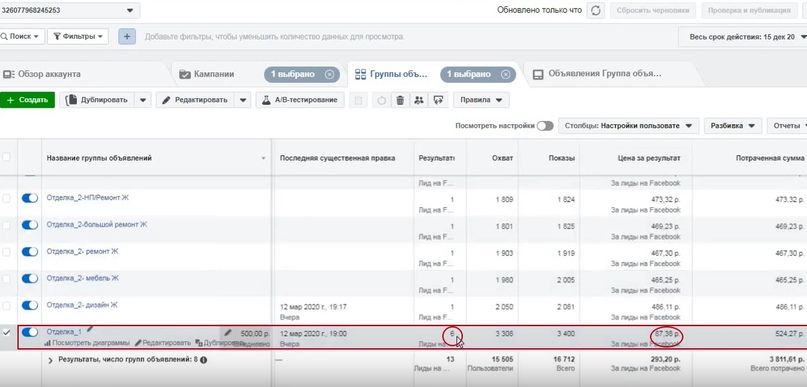Click the Дублировать button
Image resolution: width=807 pixels, height=387 pixels.
tap(98, 100)
